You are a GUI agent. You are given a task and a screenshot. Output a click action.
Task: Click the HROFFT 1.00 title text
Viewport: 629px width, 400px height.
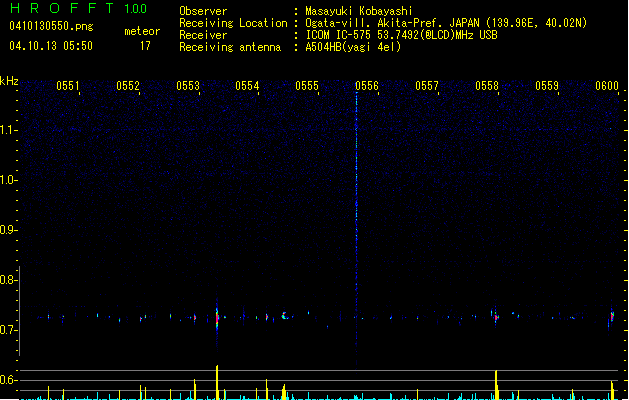pyautogui.click(x=78, y=8)
